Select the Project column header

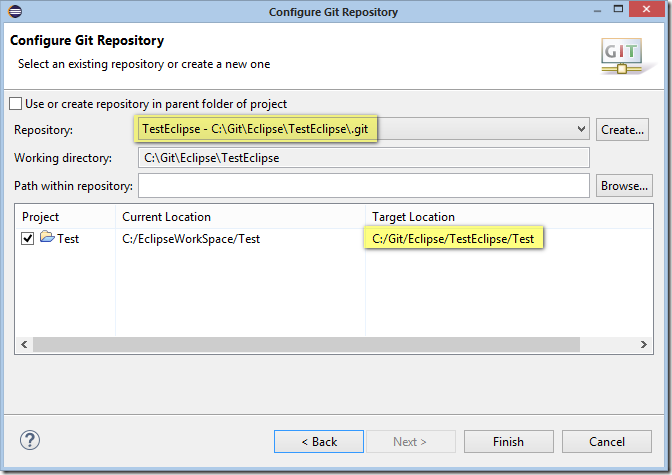[x=65, y=217]
